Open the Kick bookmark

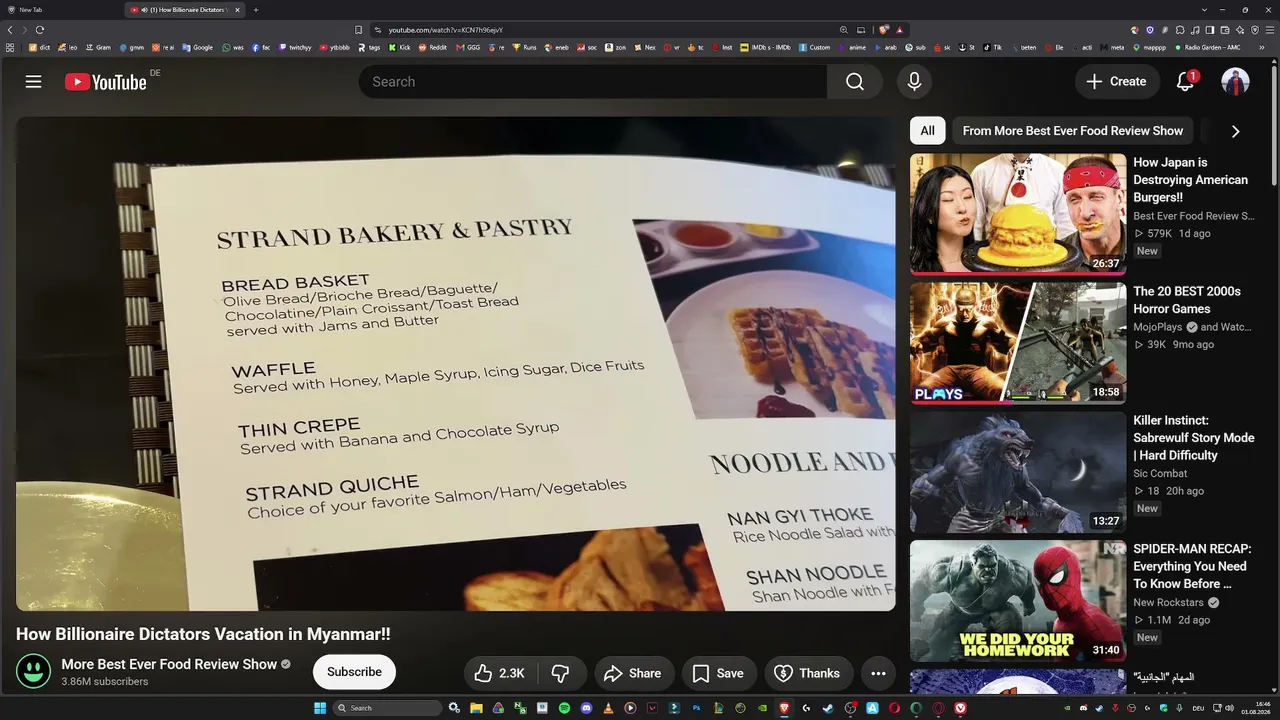400,47
